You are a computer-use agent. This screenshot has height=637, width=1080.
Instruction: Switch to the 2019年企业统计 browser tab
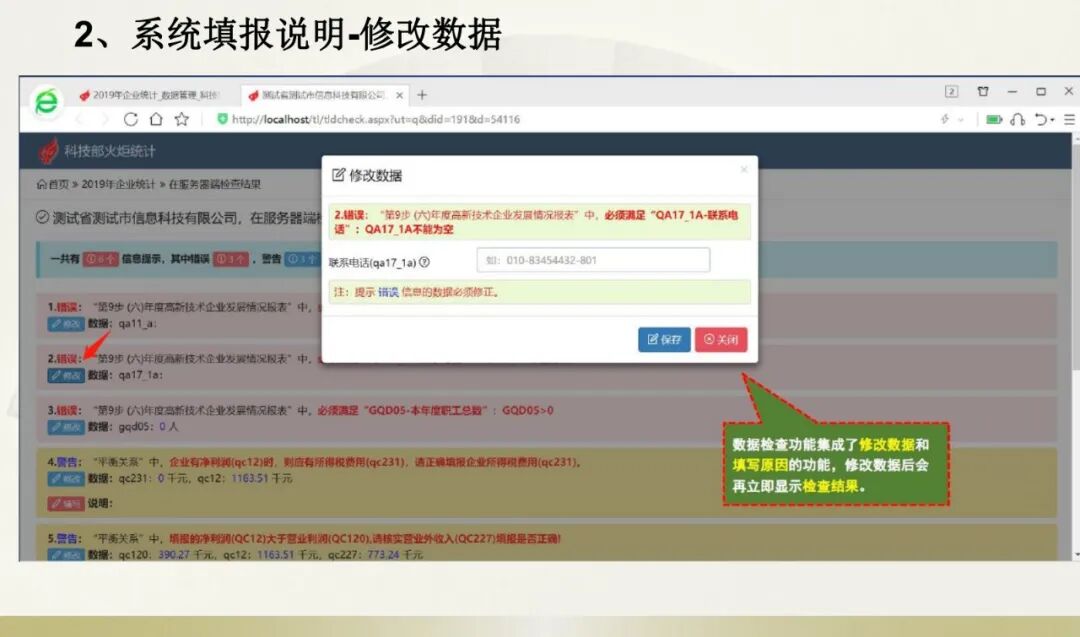(x=149, y=95)
